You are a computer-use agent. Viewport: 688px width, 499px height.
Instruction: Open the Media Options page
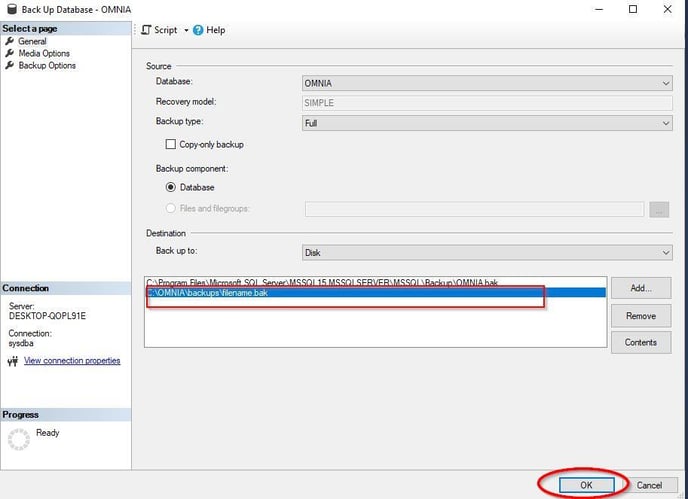[44, 54]
